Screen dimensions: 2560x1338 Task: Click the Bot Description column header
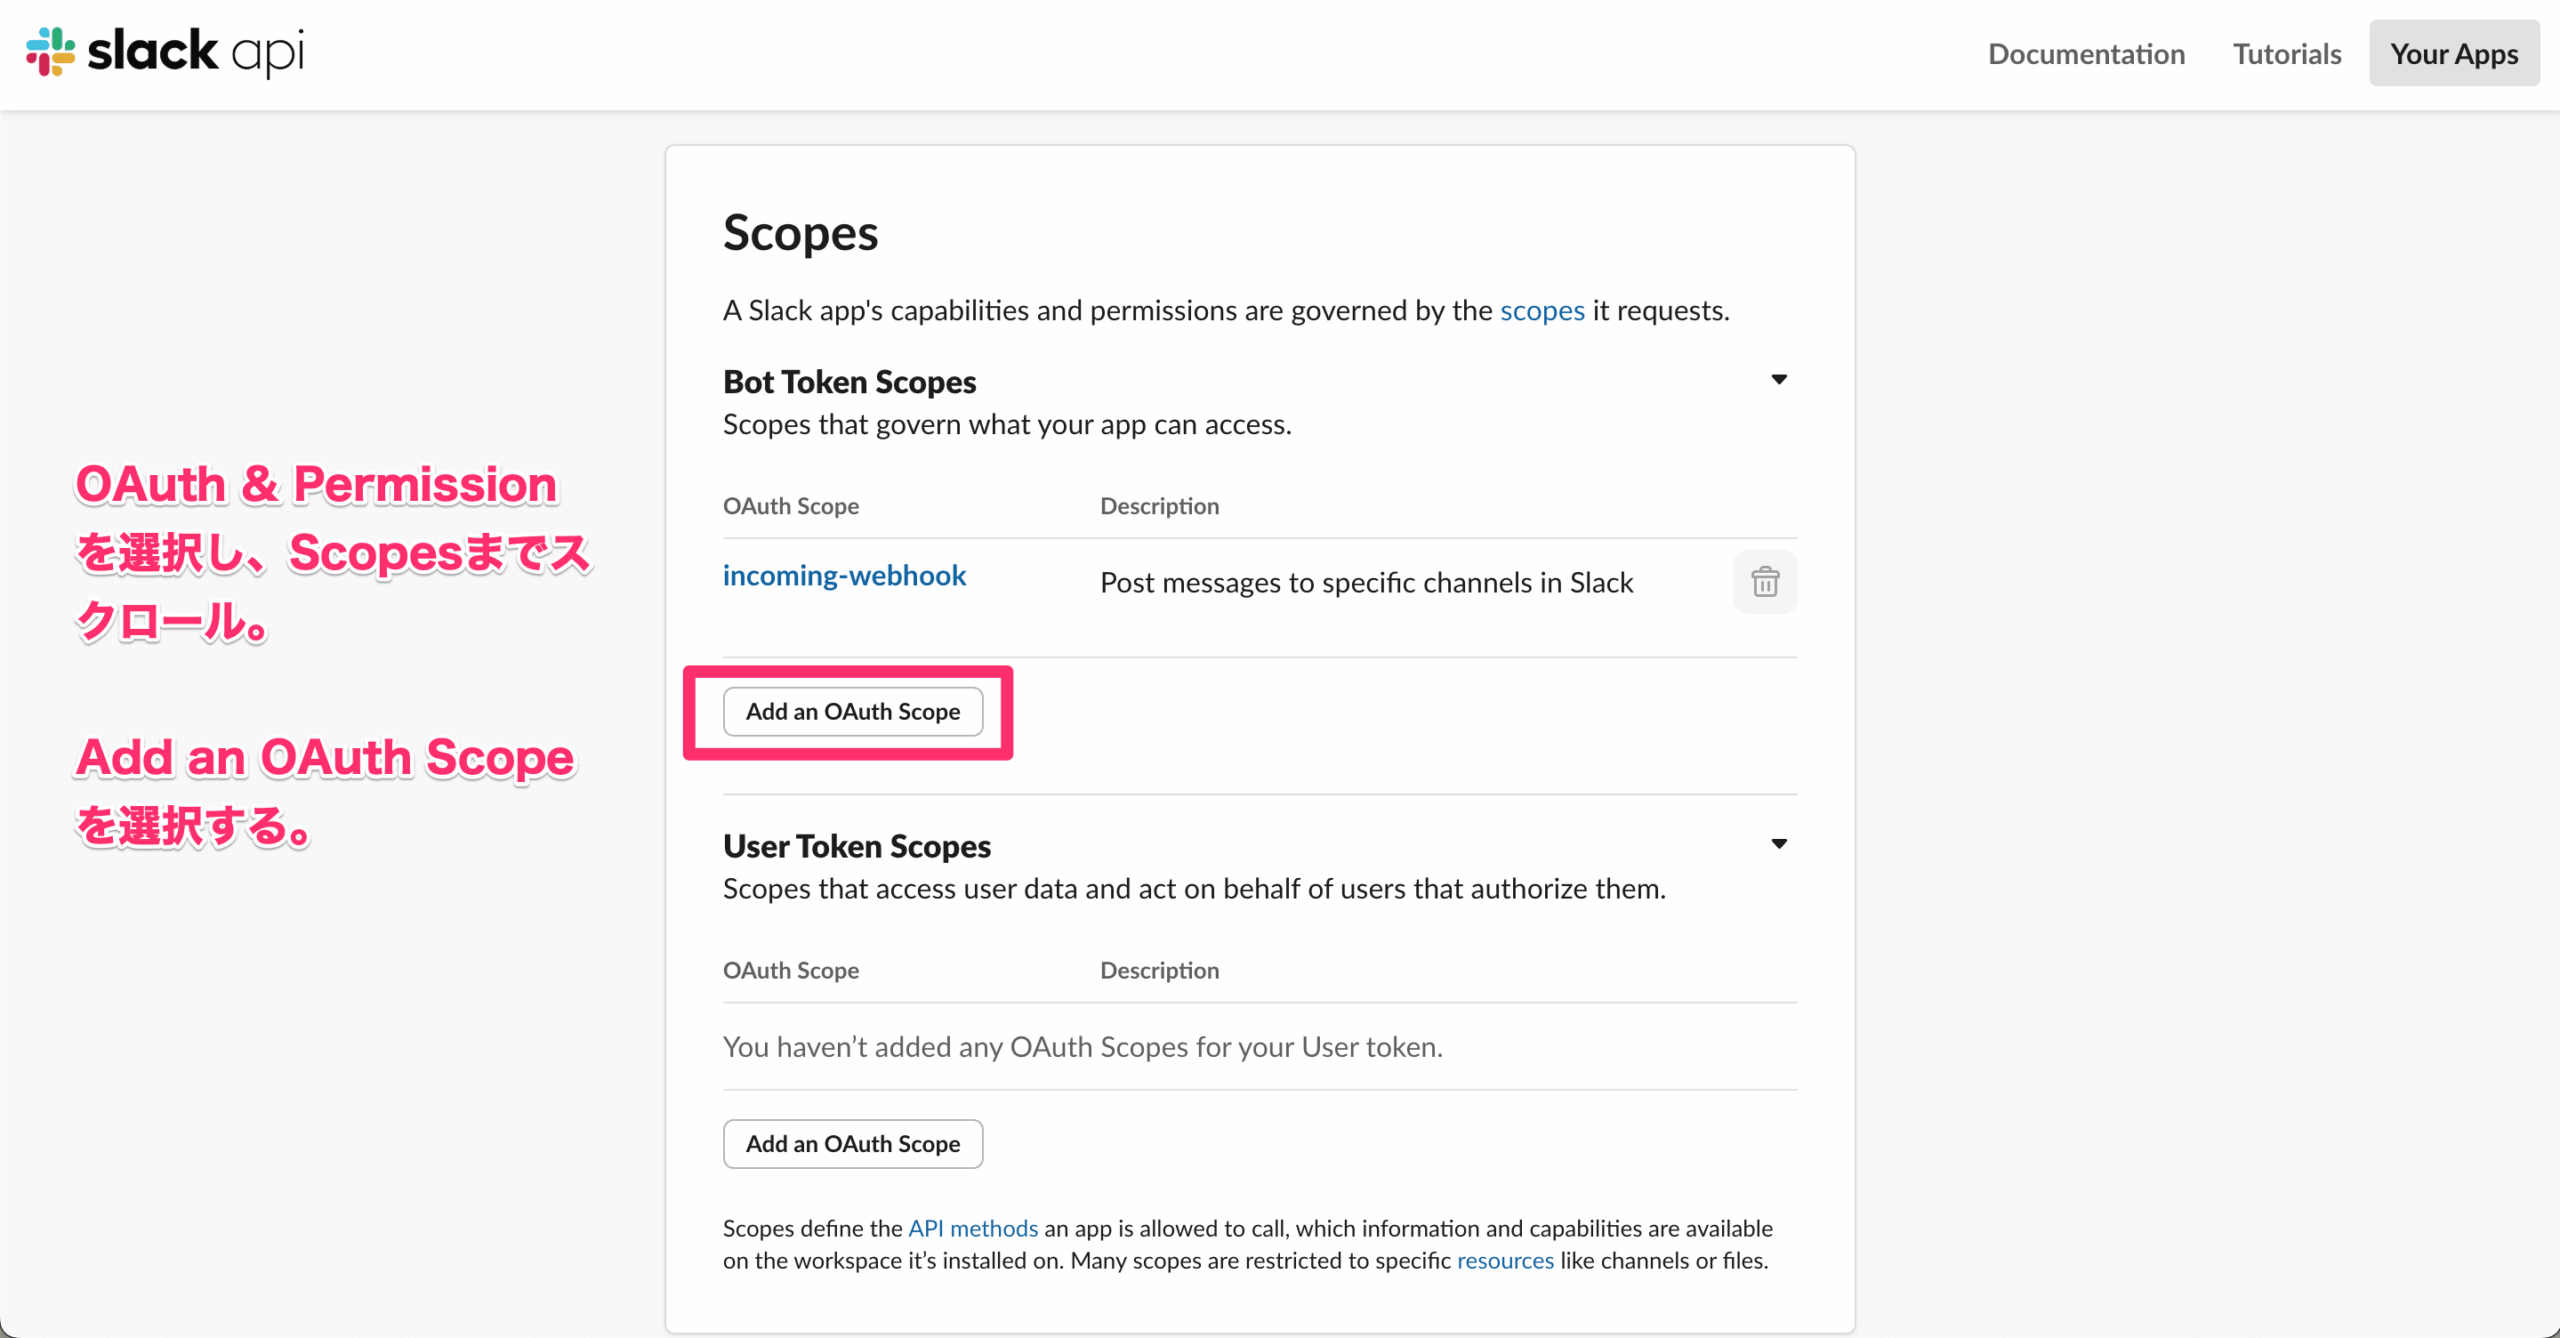pyautogui.click(x=1160, y=506)
